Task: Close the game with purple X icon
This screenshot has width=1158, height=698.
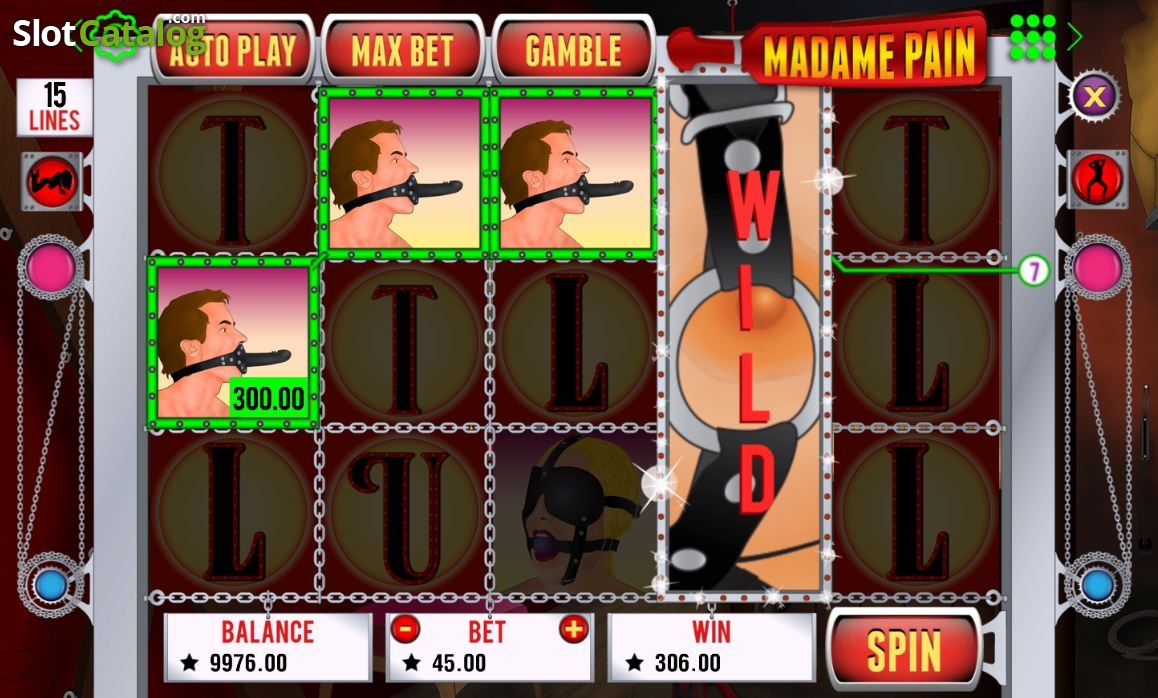Action: tap(1094, 96)
